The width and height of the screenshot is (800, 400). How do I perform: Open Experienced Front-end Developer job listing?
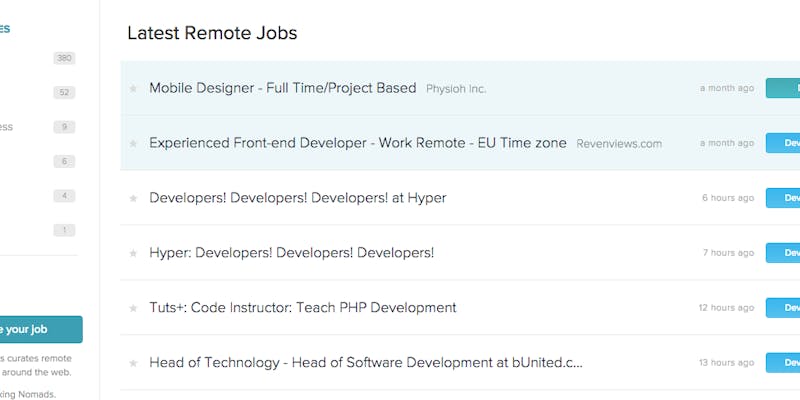tap(357, 143)
